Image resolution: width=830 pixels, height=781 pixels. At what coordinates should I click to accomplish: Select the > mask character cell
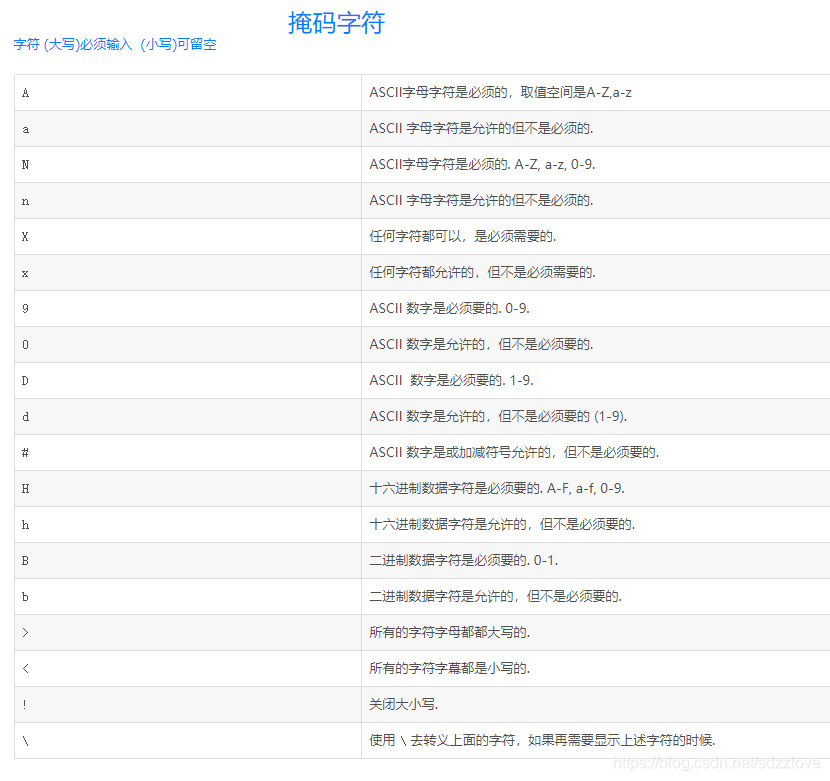point(188,633)
